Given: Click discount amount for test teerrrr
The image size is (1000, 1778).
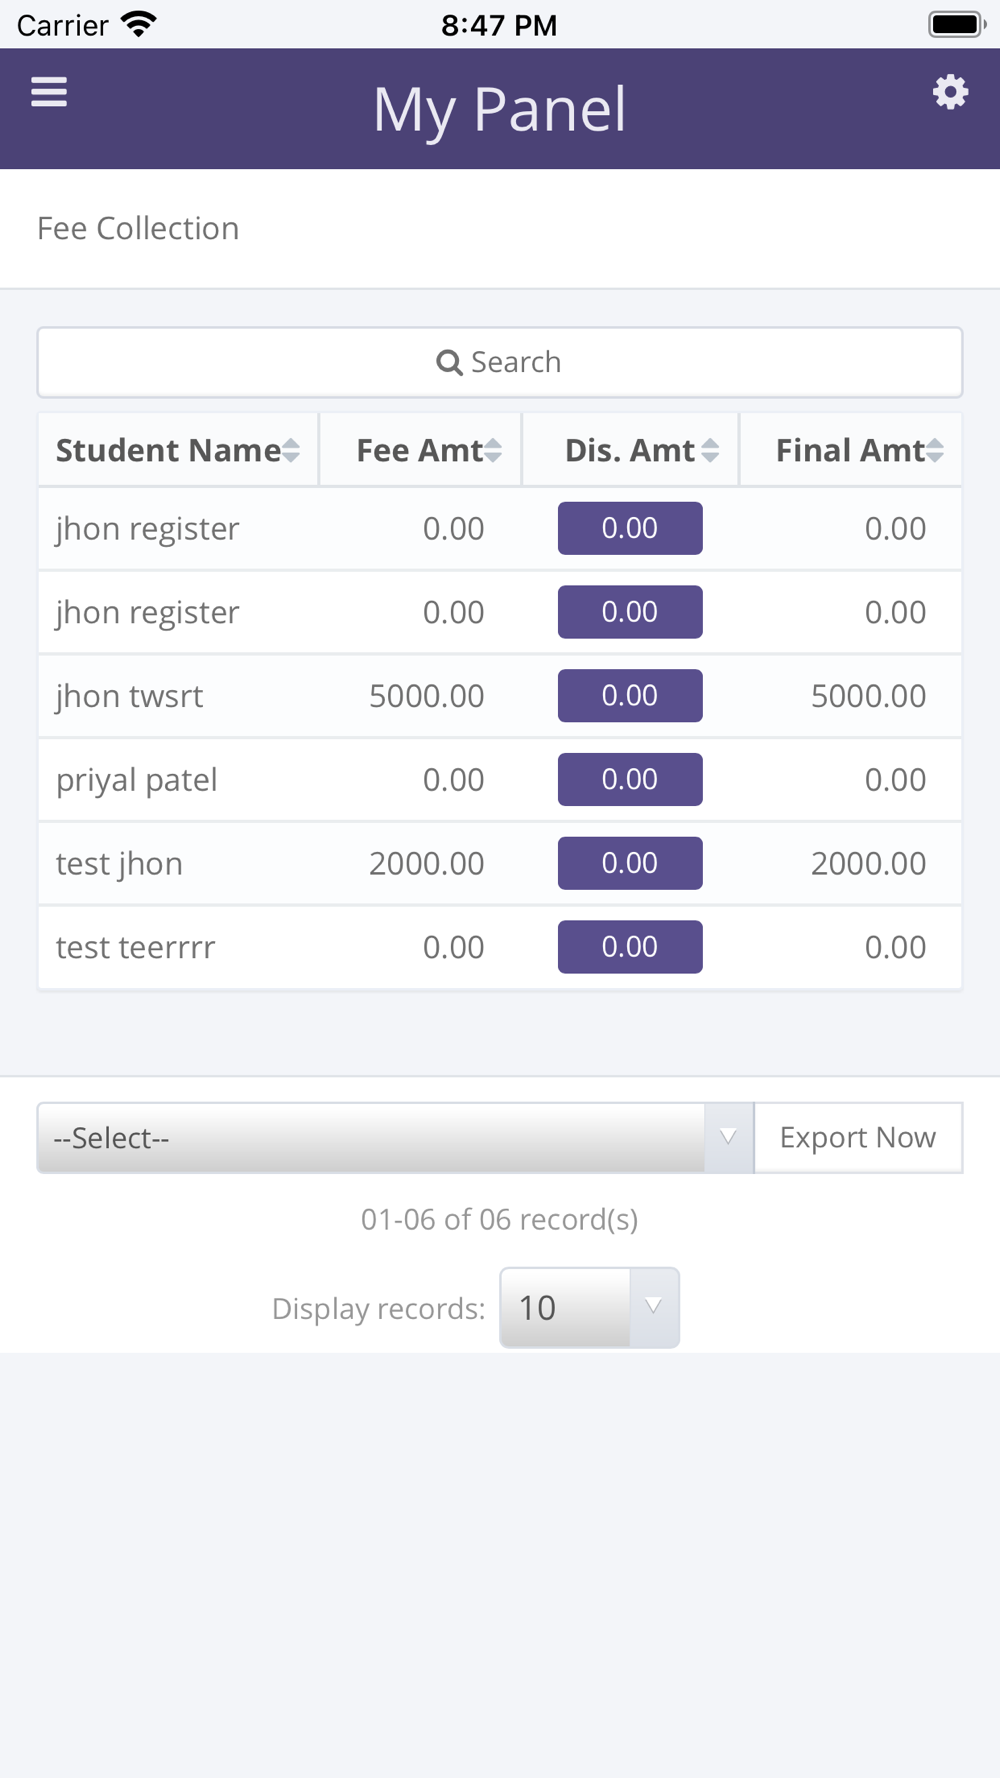Looking at the screenshot, I should click(630, 947).
